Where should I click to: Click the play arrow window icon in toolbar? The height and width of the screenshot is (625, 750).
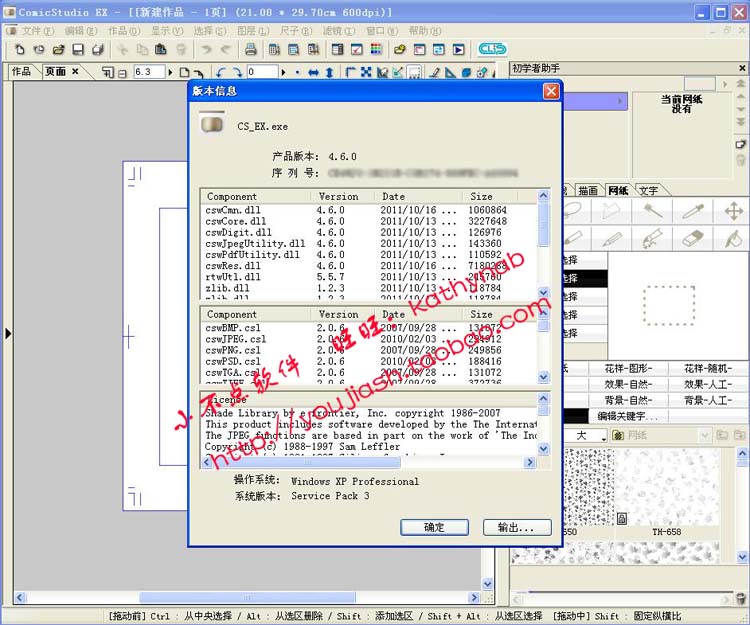(458, 49)
